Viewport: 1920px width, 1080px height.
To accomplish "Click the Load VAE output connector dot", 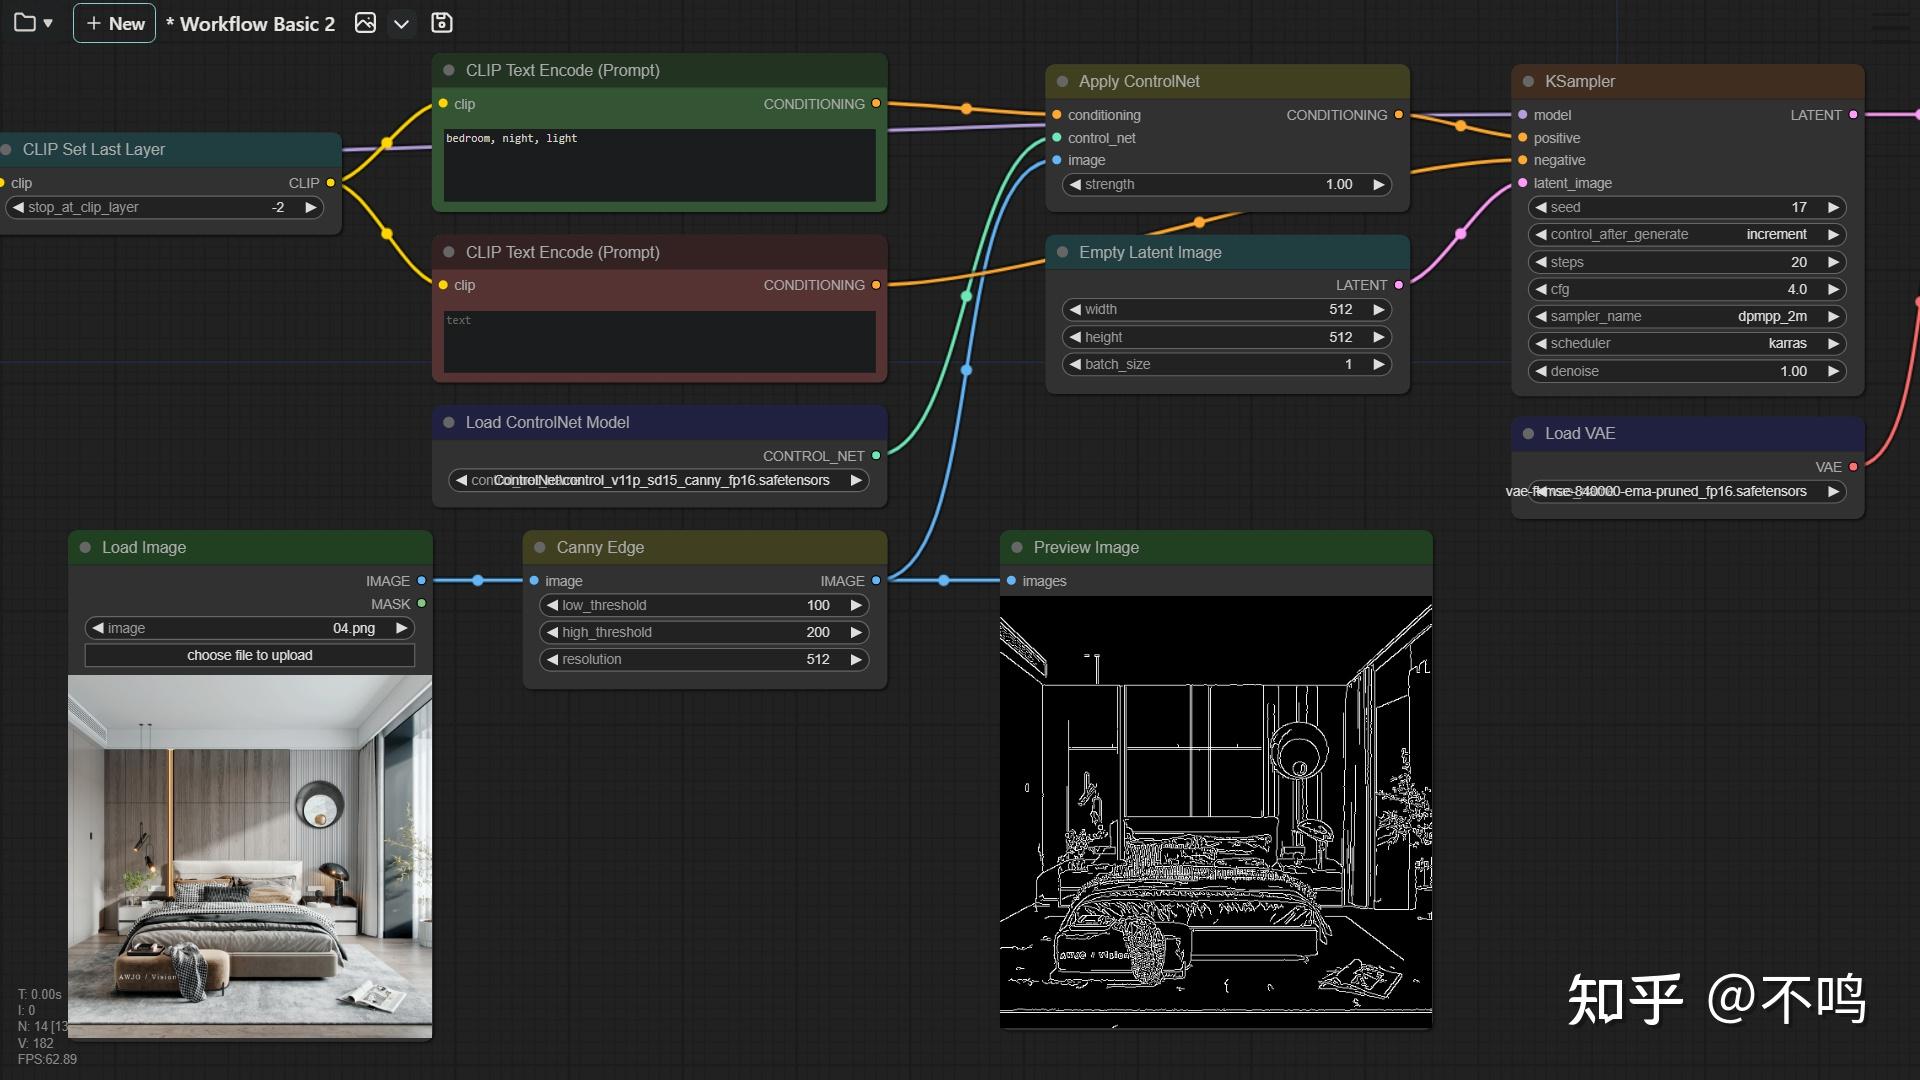I will tap(1853, 467).
